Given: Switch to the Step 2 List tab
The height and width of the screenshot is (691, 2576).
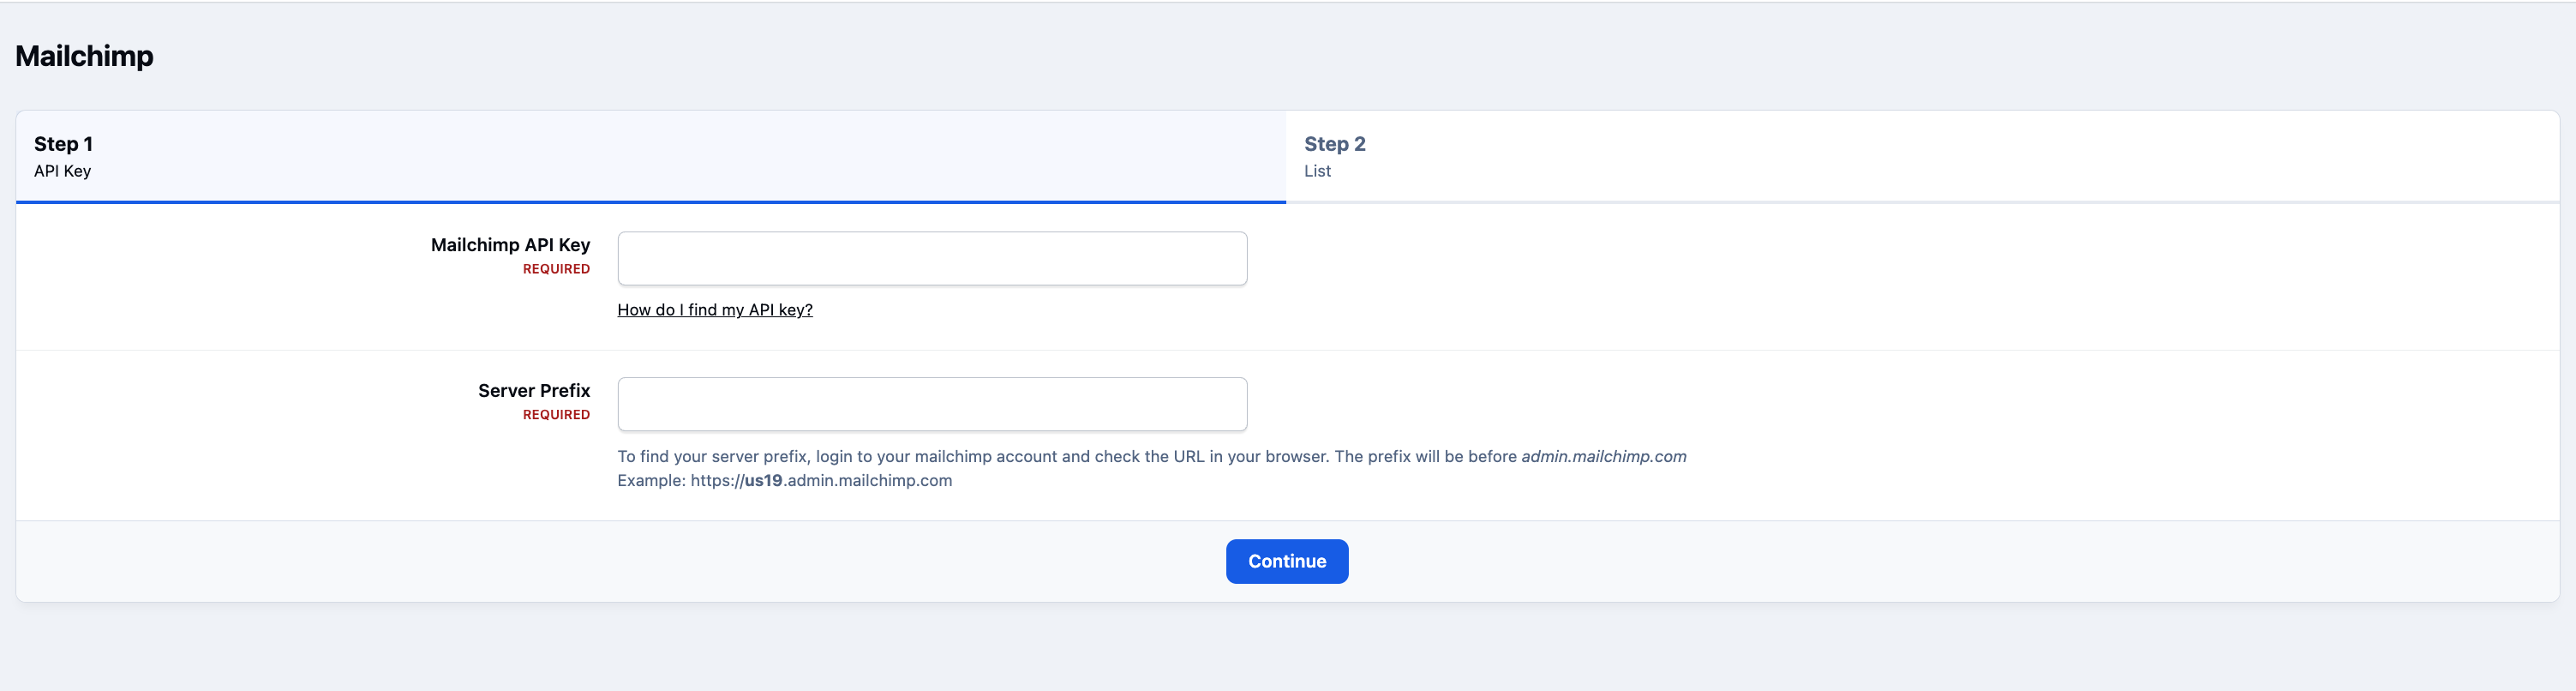Looking at the screenshot, I should click(1922, 157).
